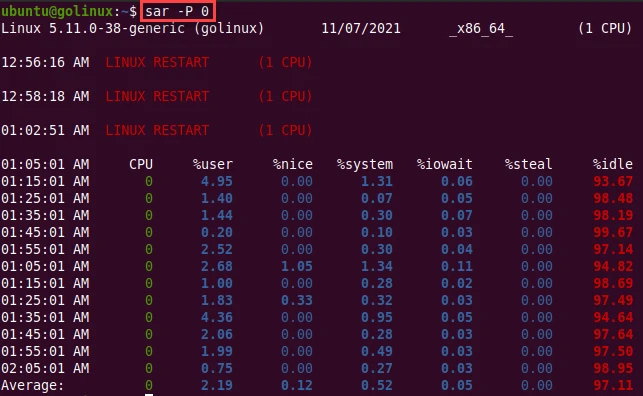The height and width of the screenshot is (396, 643).
Task: Click the %system value 0.49
Action: [376, 351]
